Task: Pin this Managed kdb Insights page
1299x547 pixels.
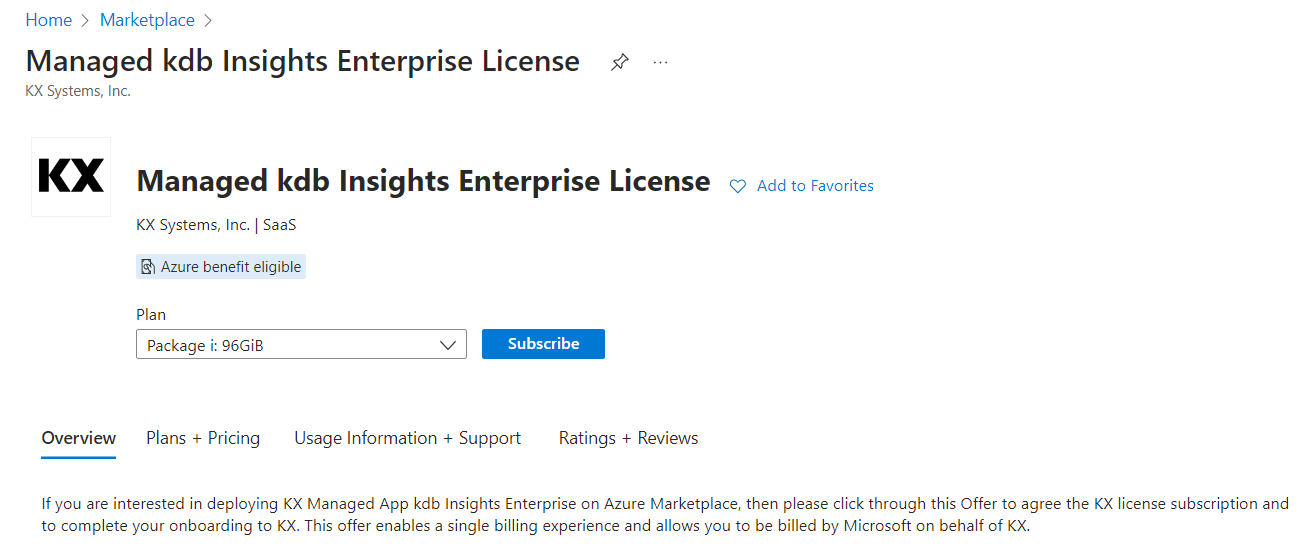Action: pos(620,62)
